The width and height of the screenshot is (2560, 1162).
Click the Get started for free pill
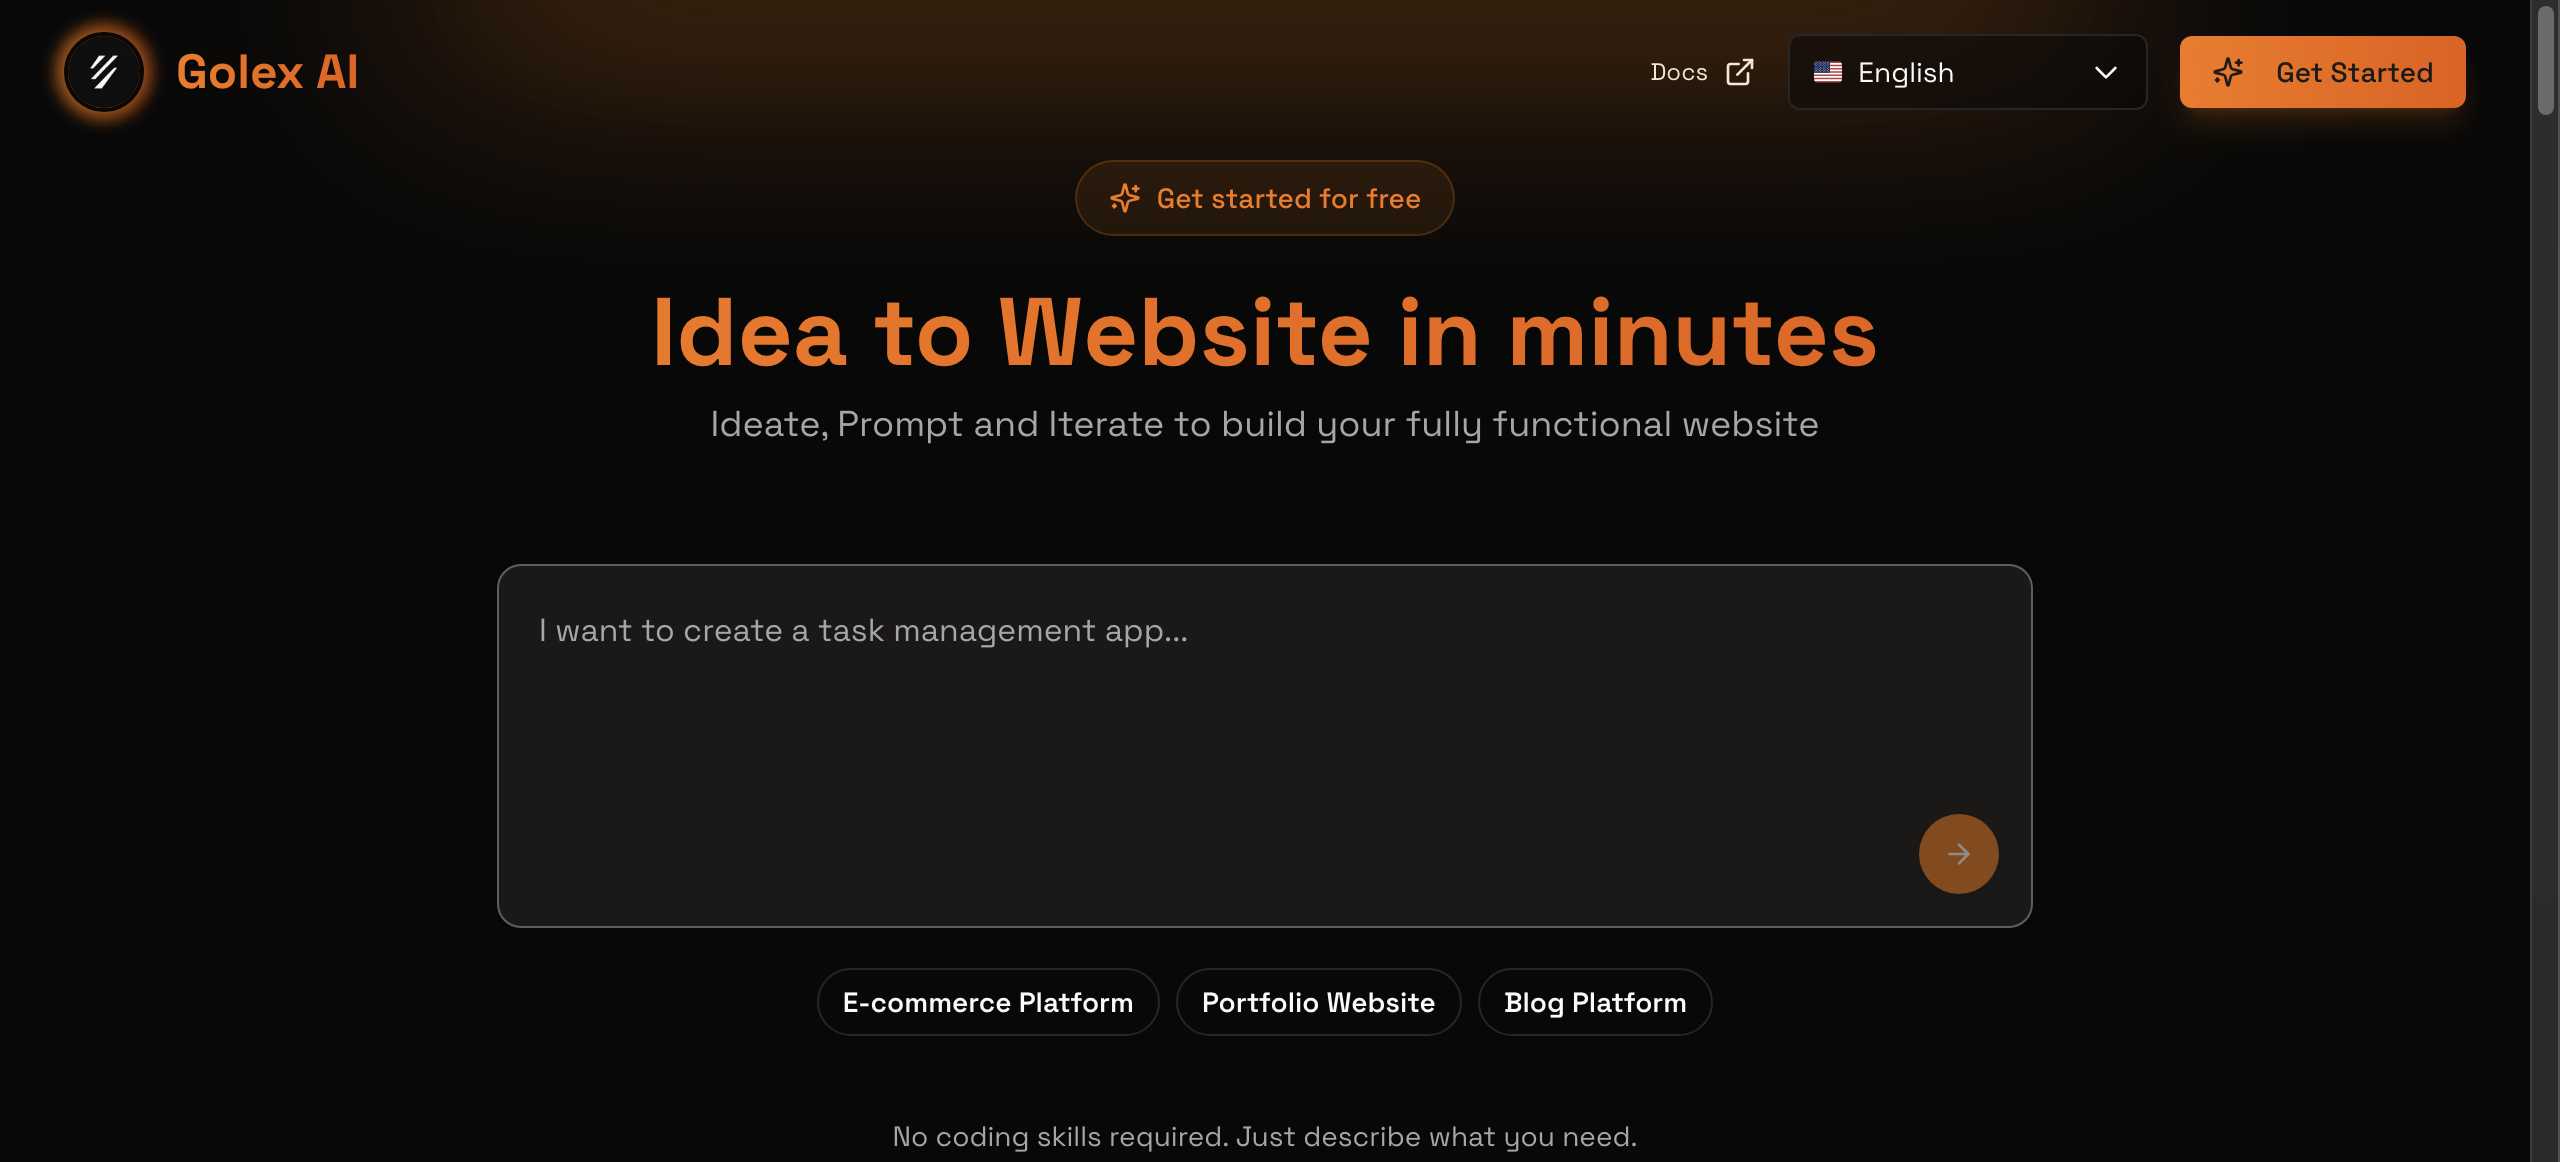tap(1264, 198)
